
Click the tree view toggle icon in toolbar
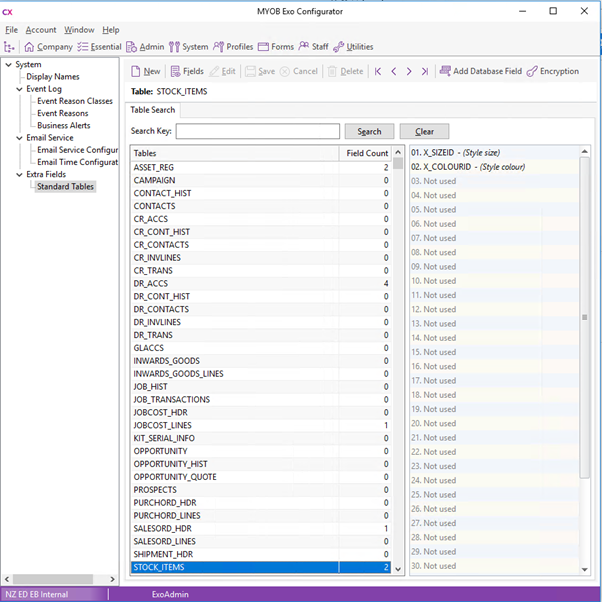point(9,47)
